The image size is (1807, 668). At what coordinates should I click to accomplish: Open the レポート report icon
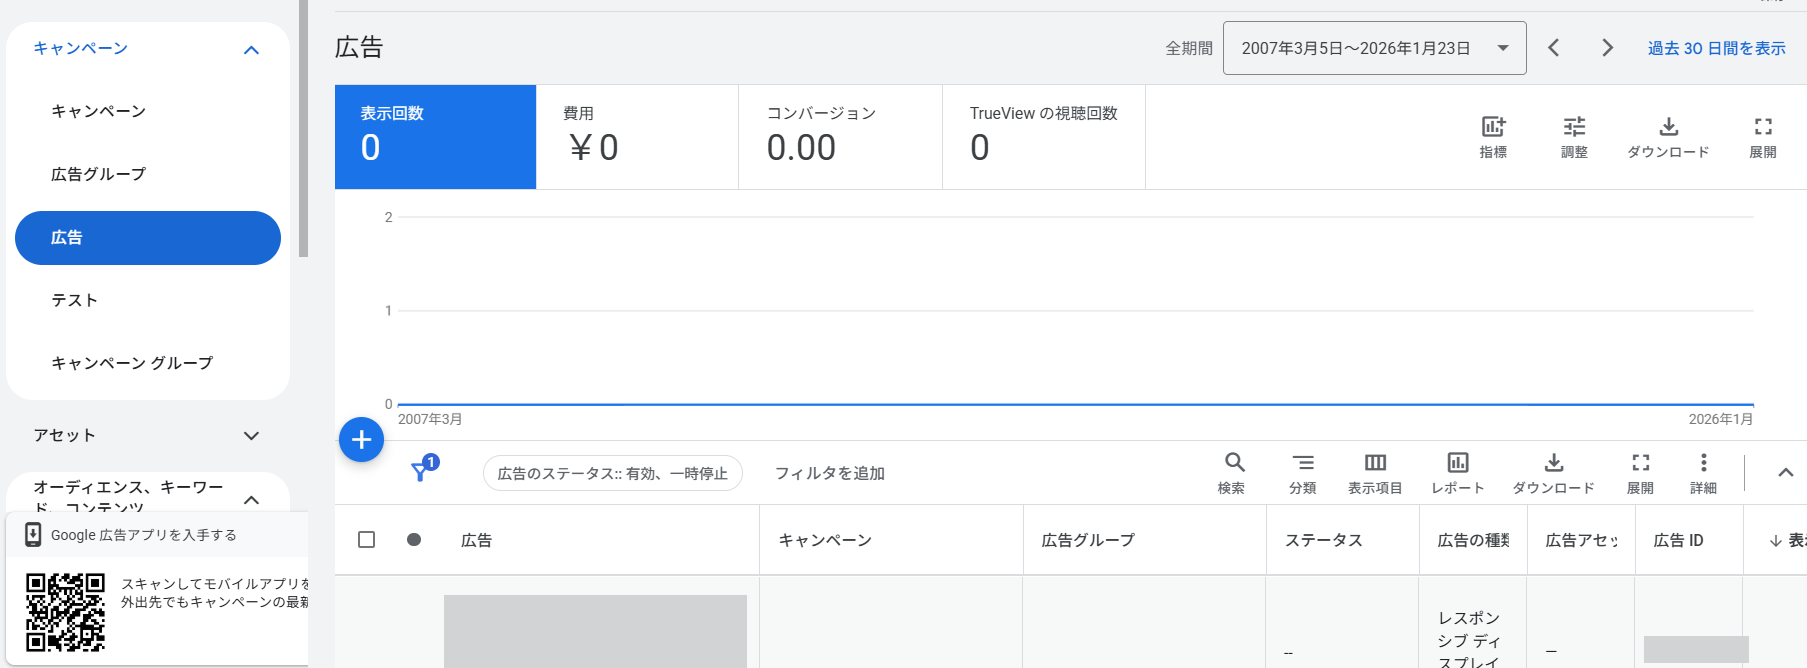[1457, 471]
